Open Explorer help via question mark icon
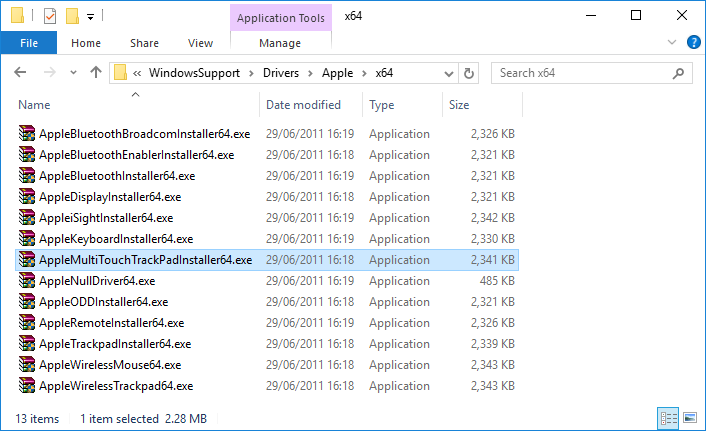The height and width of the screenshot is (431, 706). pyautogui.click(x=693, y=42)
